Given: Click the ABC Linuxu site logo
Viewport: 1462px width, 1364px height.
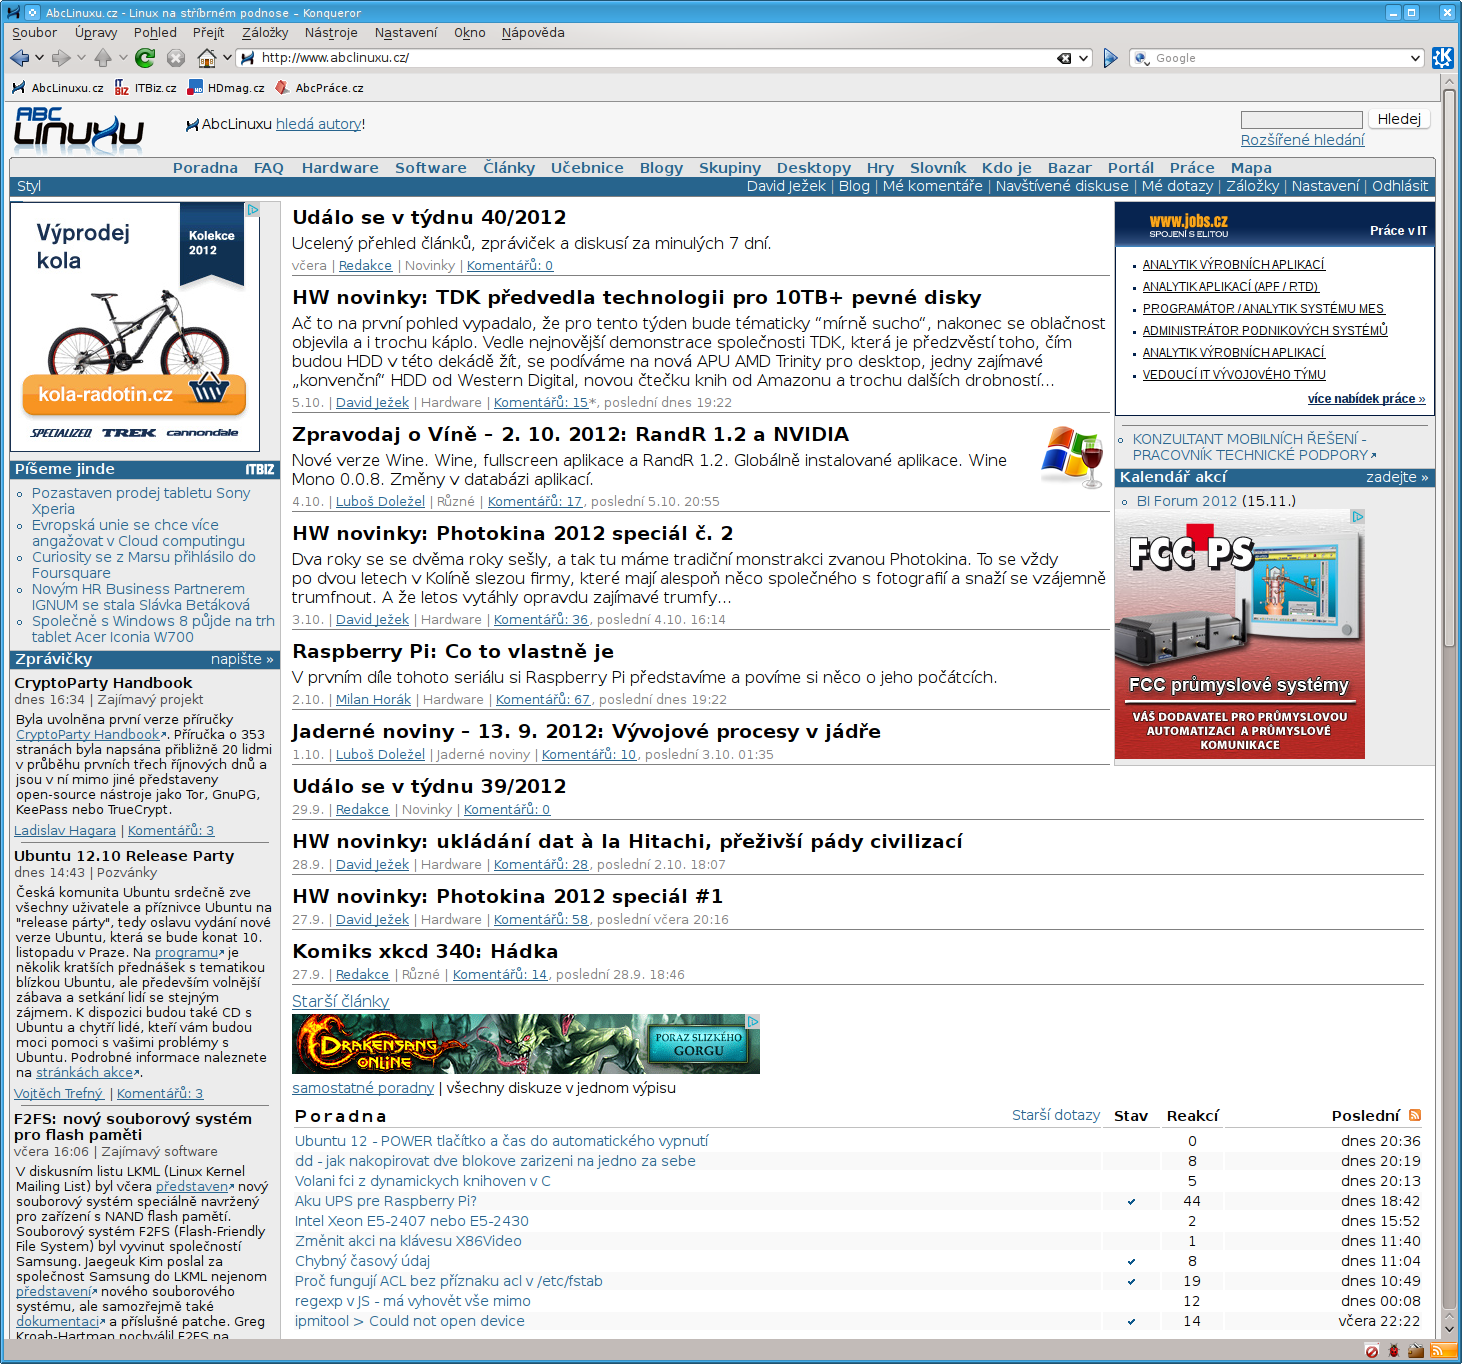Looking at the screenshot, I should point(79,130).
